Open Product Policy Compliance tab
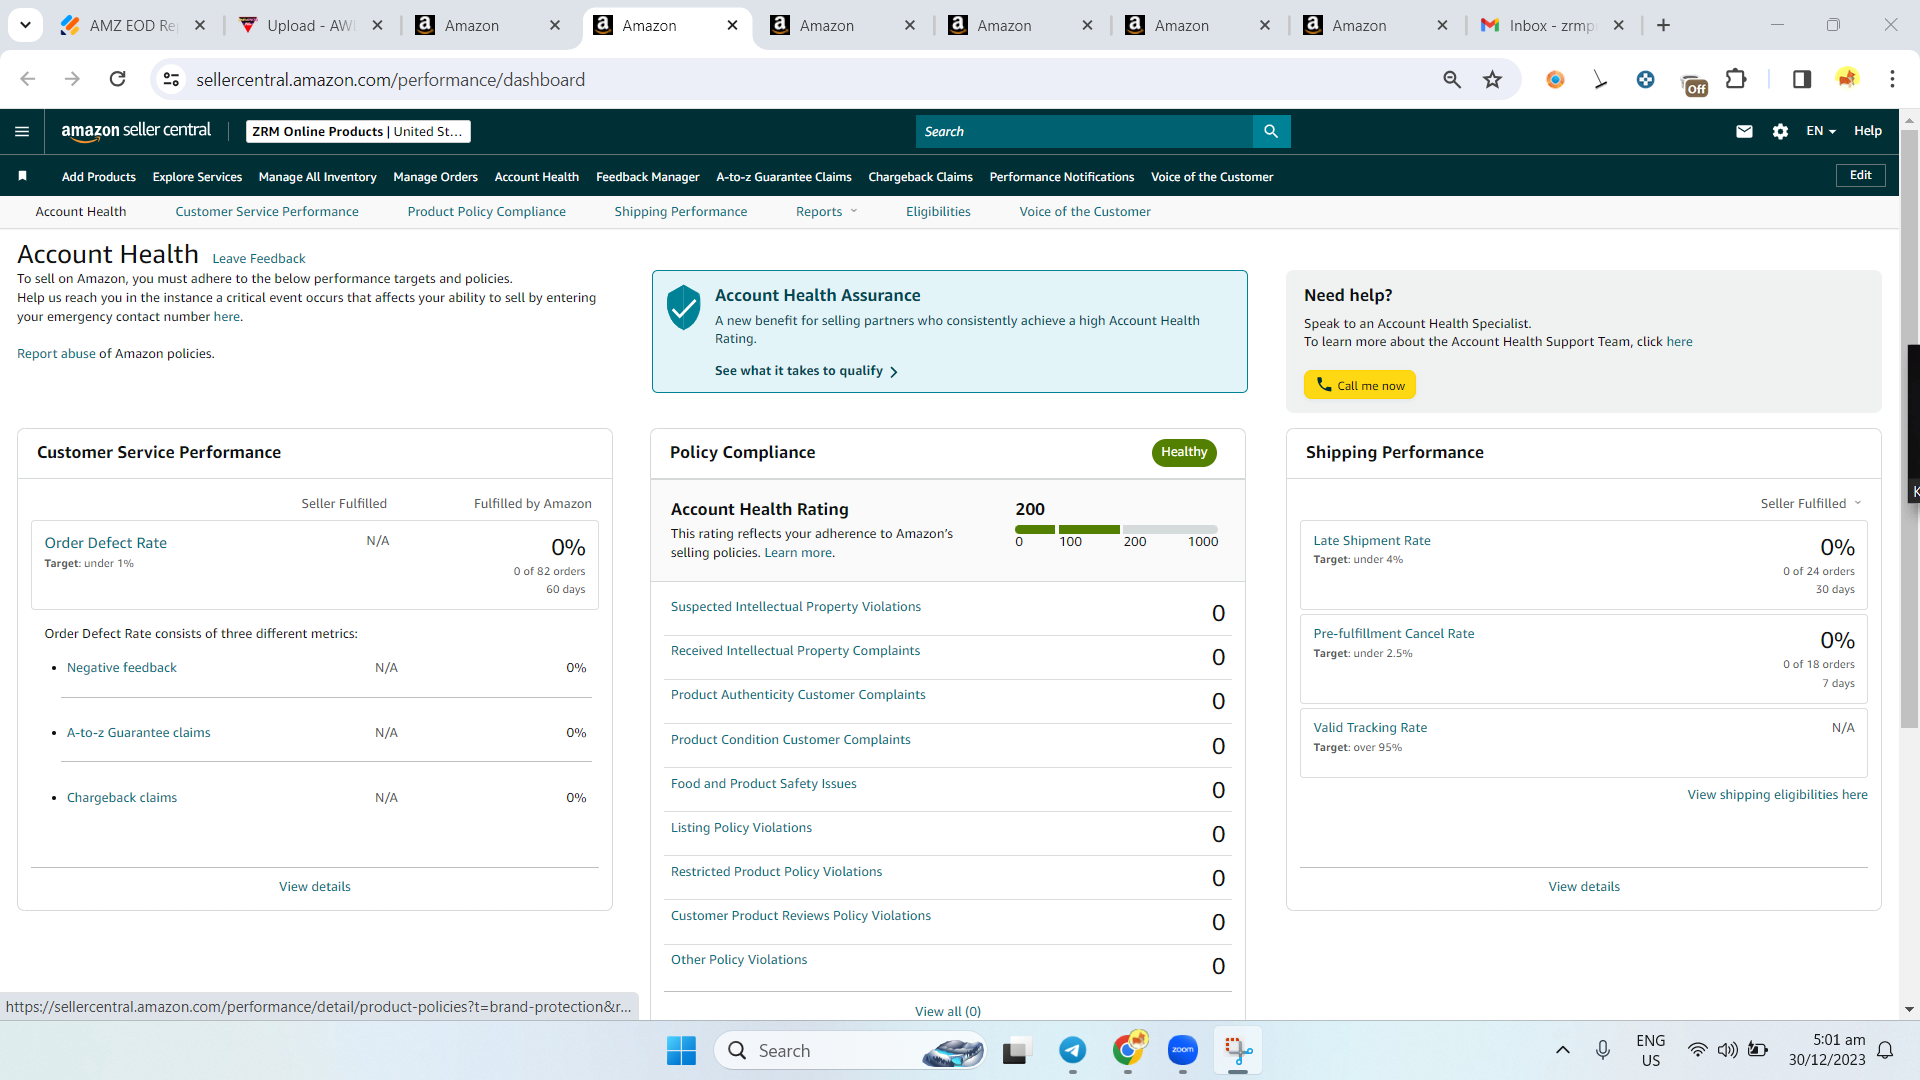Viewport: 1920px width, 1080px height. click(x=486, y=211)
